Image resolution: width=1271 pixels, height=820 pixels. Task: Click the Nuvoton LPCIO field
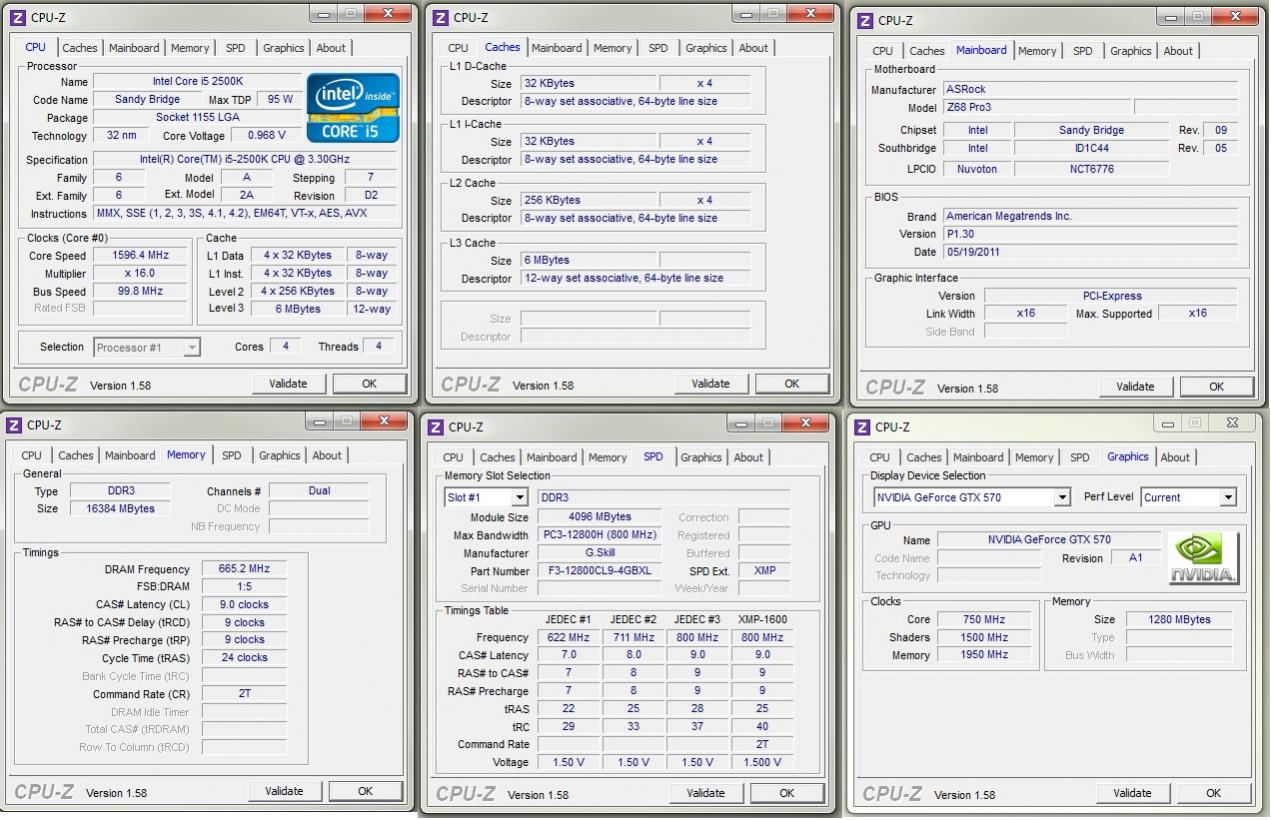tap(977, 169)
